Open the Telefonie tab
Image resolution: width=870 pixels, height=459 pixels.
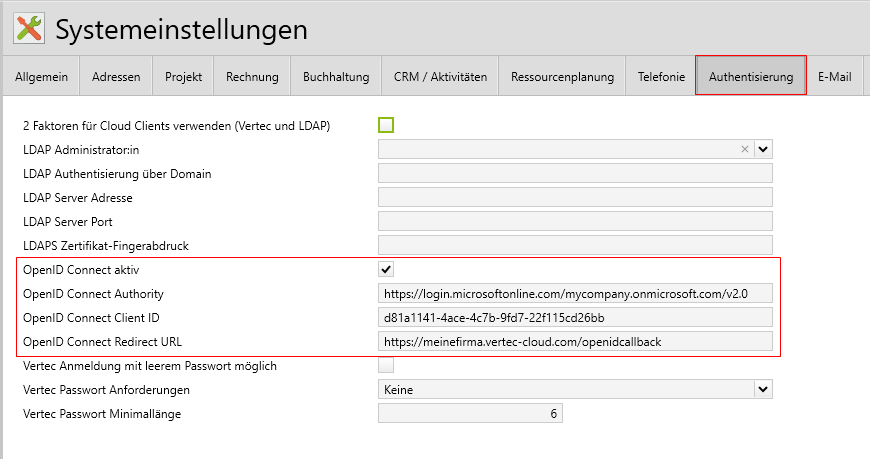(661, 77)
